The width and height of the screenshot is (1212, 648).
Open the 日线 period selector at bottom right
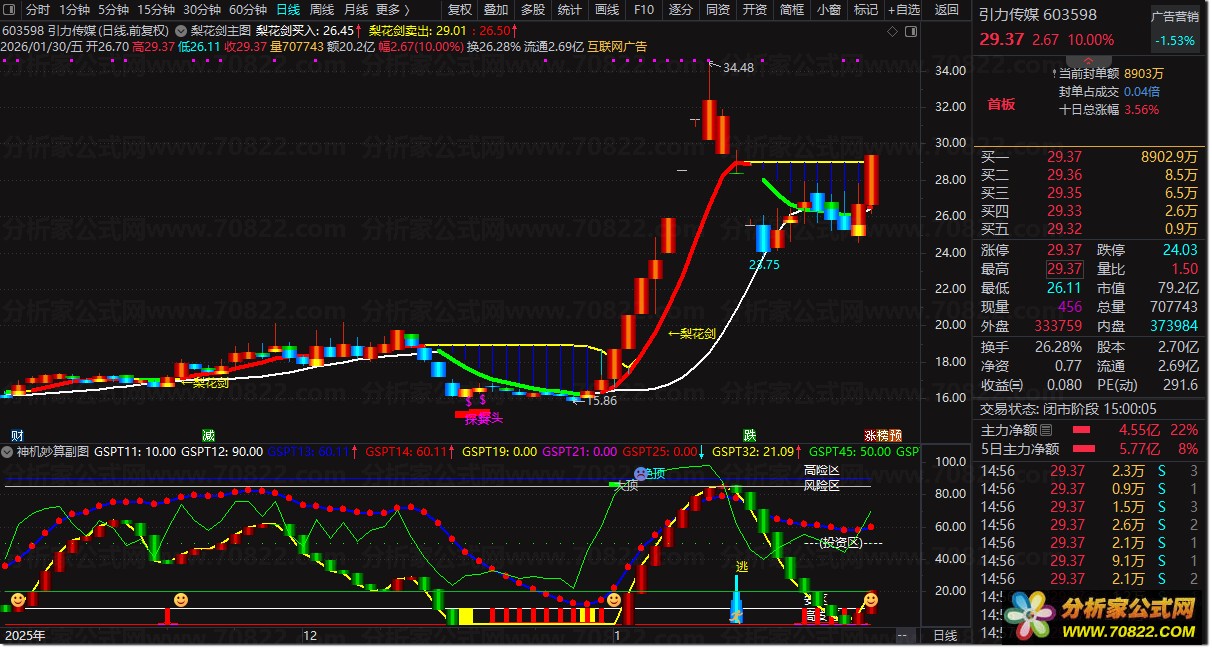(x=945, y=635)
